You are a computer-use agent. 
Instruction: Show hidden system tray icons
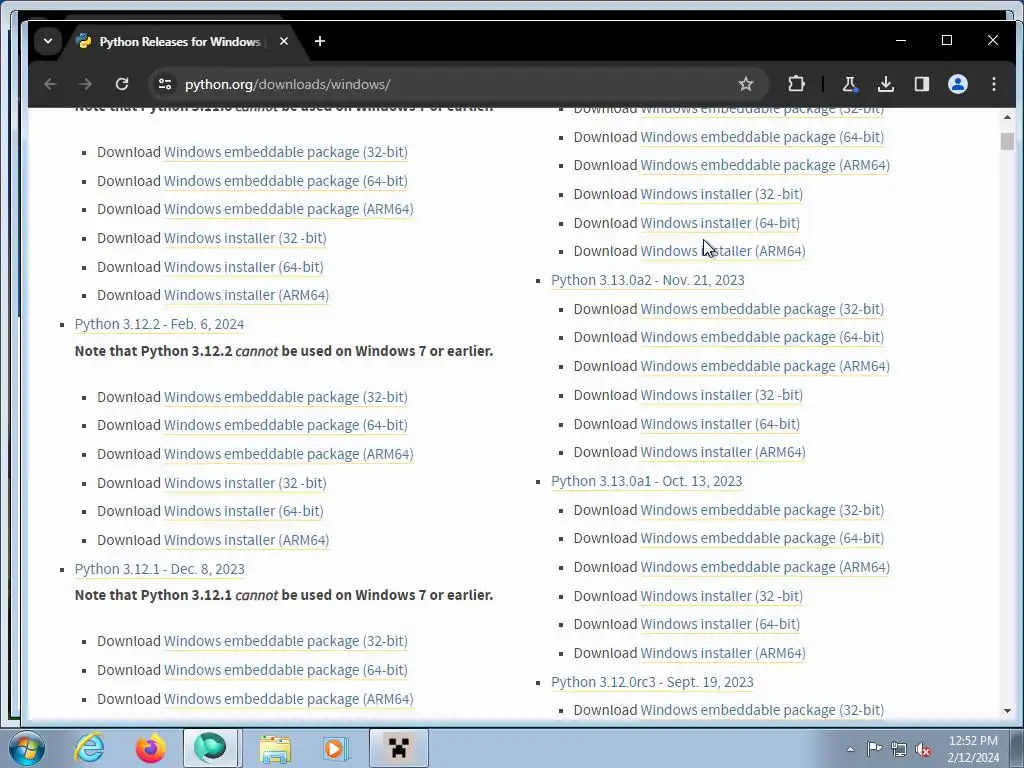point(850,749)
